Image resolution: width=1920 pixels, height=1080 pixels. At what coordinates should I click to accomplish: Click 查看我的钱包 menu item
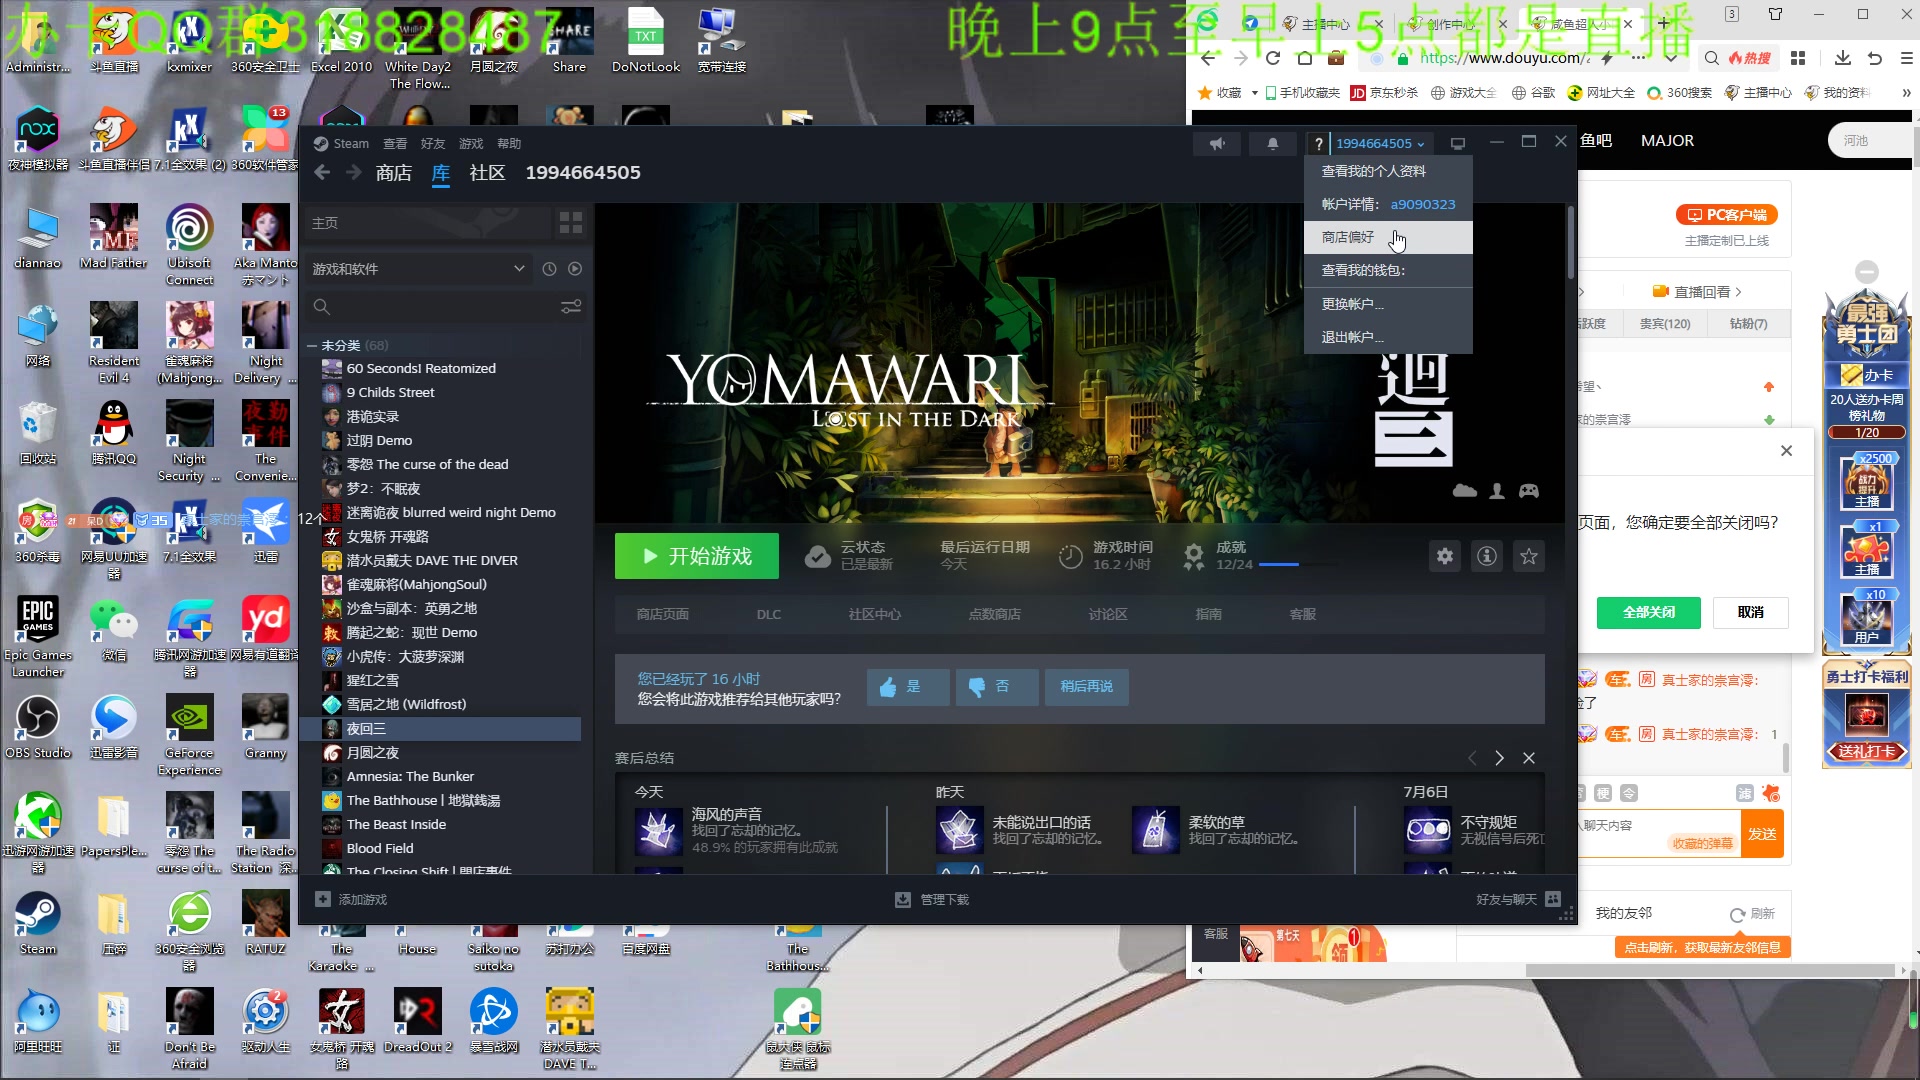coord(1364,270)
